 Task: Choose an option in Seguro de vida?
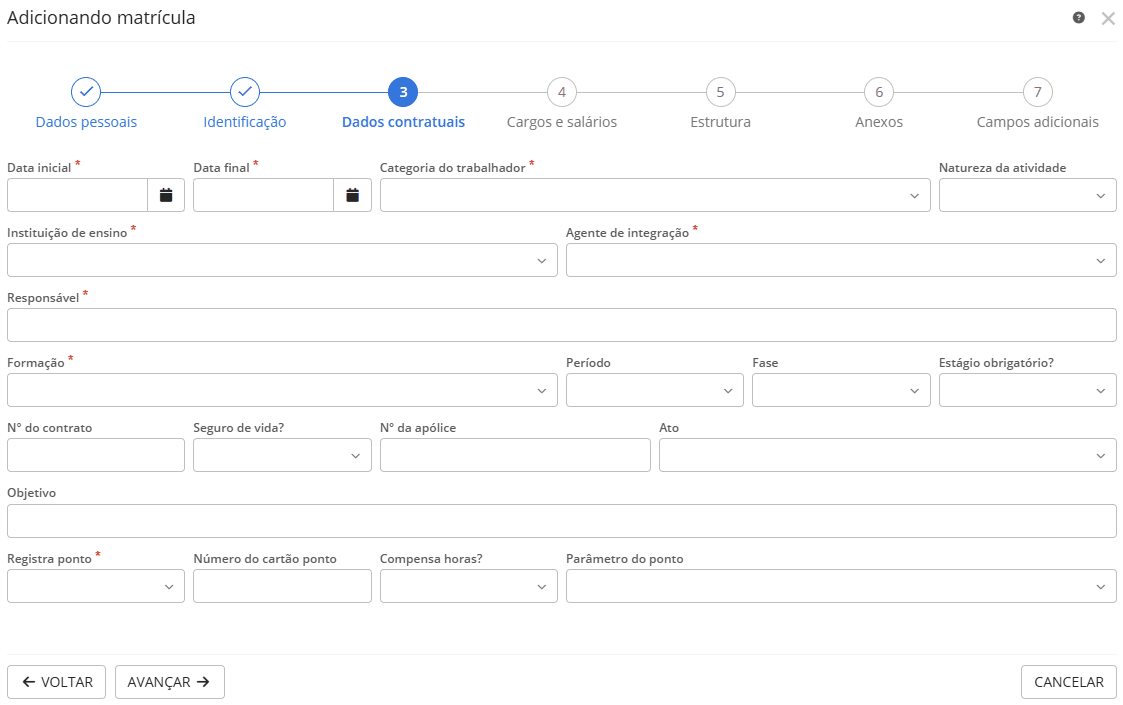[282, 455]
